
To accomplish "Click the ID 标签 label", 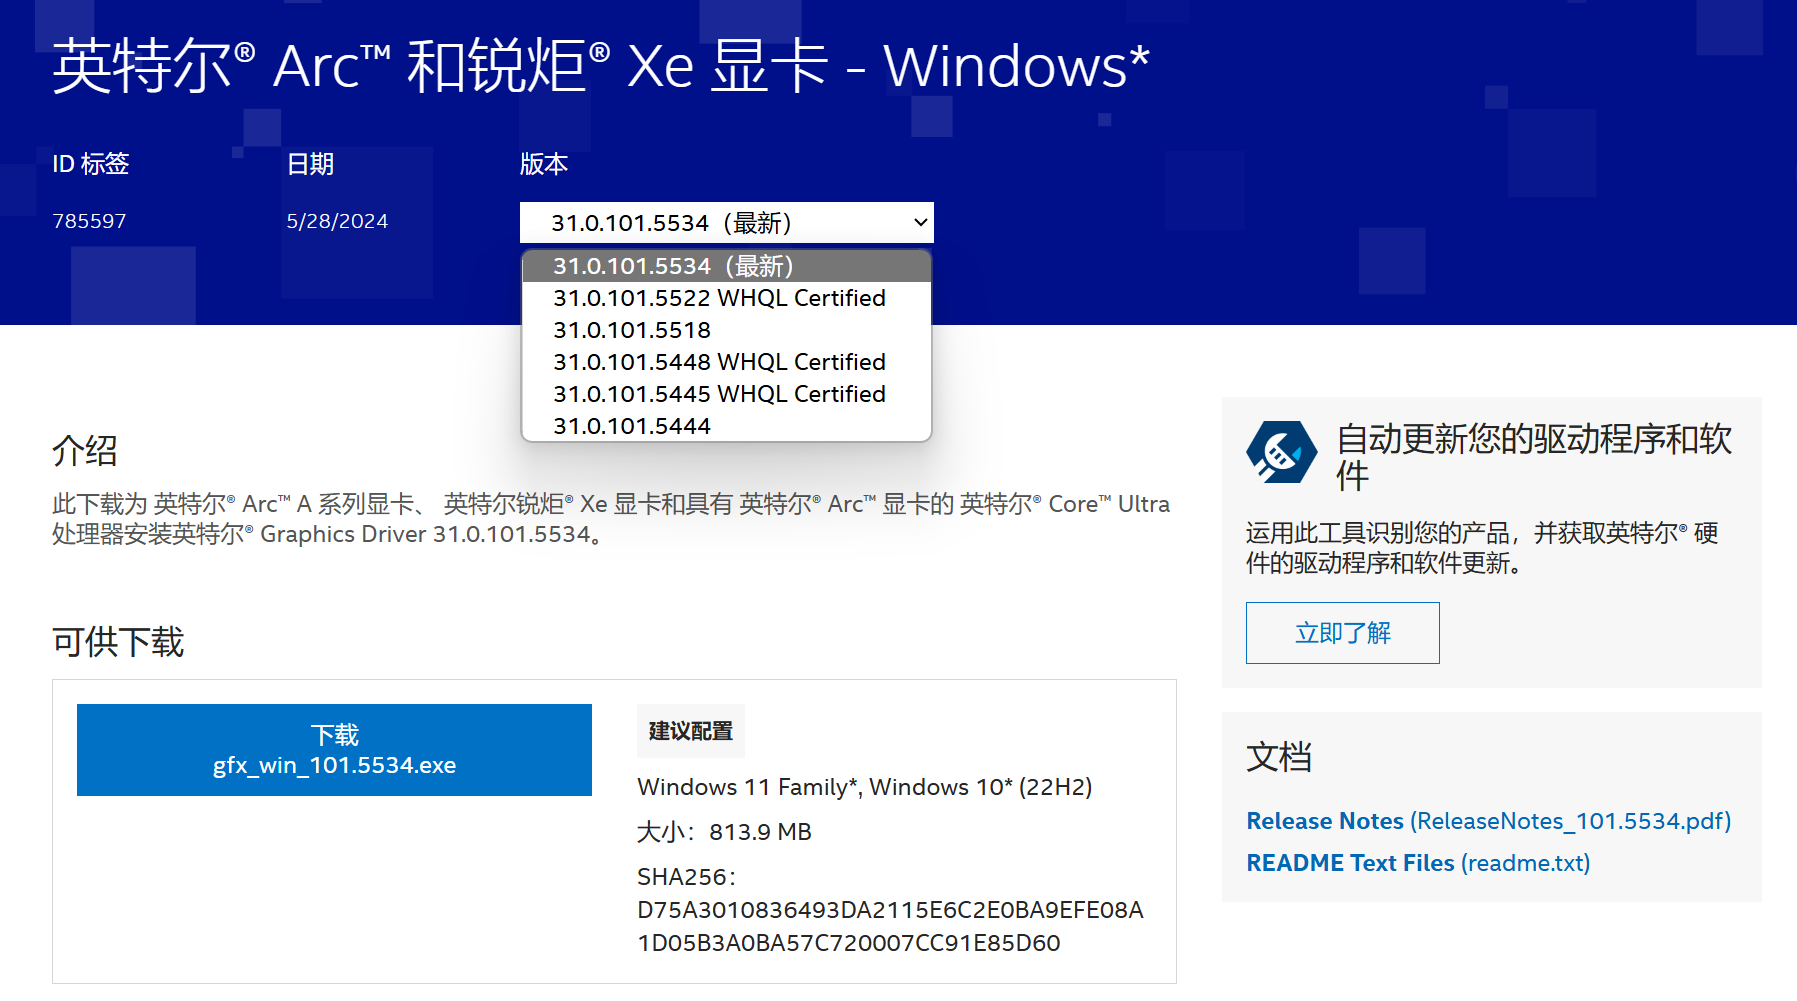I will [91, 164].
